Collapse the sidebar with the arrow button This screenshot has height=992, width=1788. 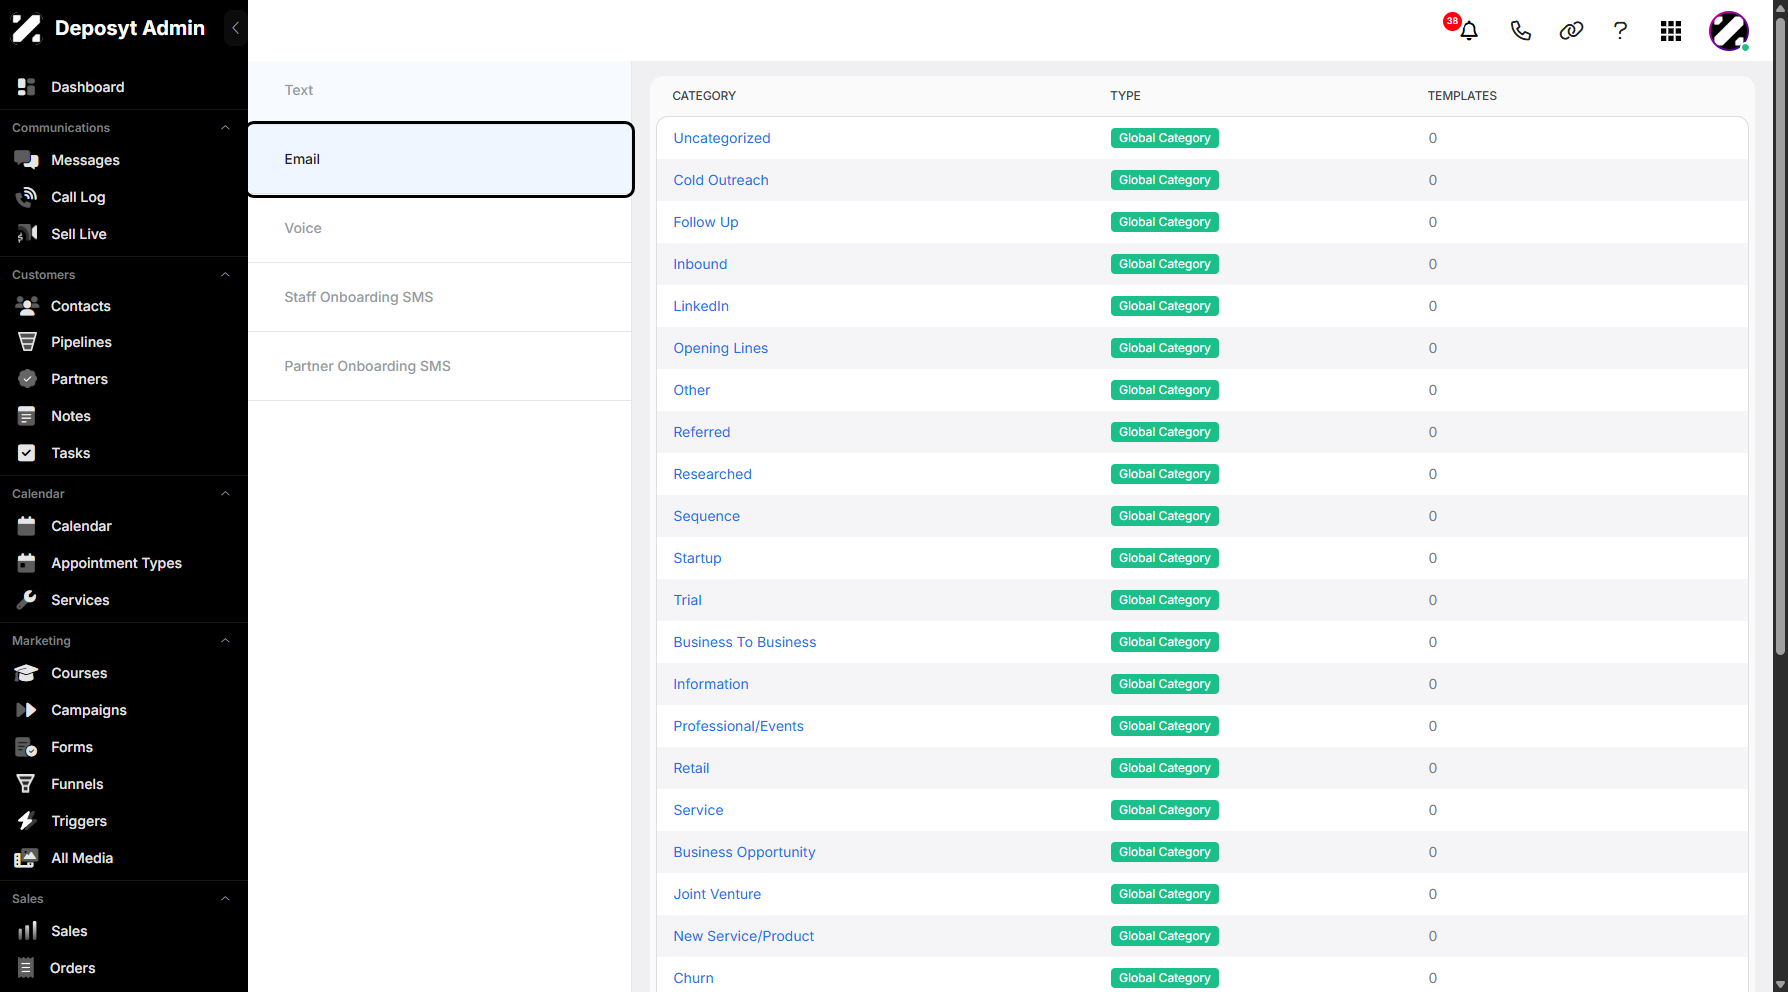235,28
